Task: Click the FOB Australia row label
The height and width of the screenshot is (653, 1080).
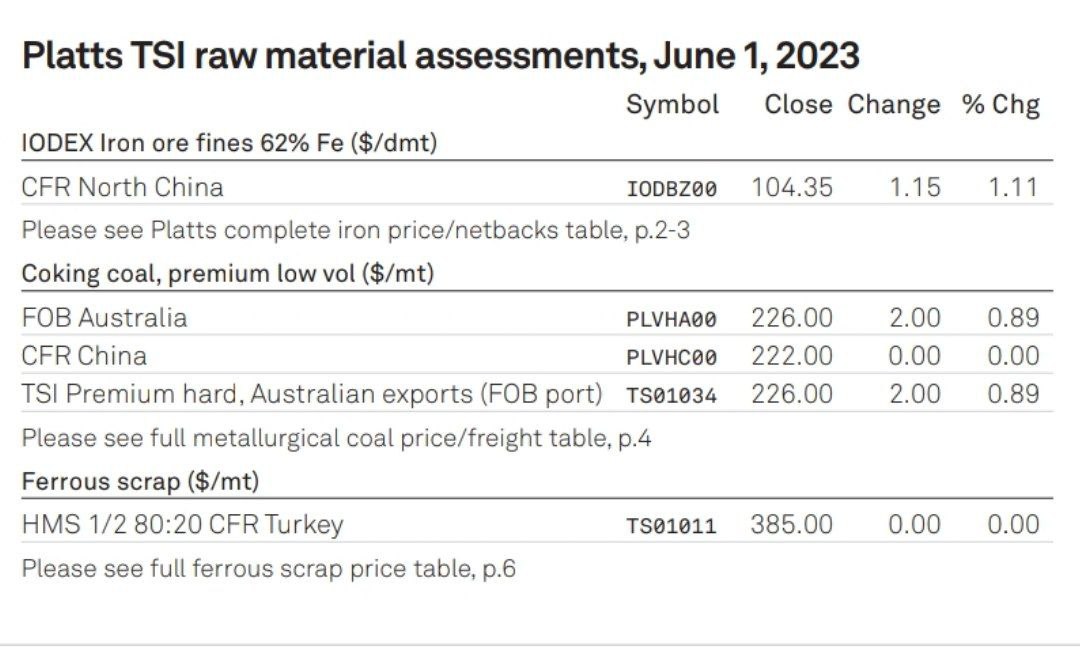Action: 104,318
